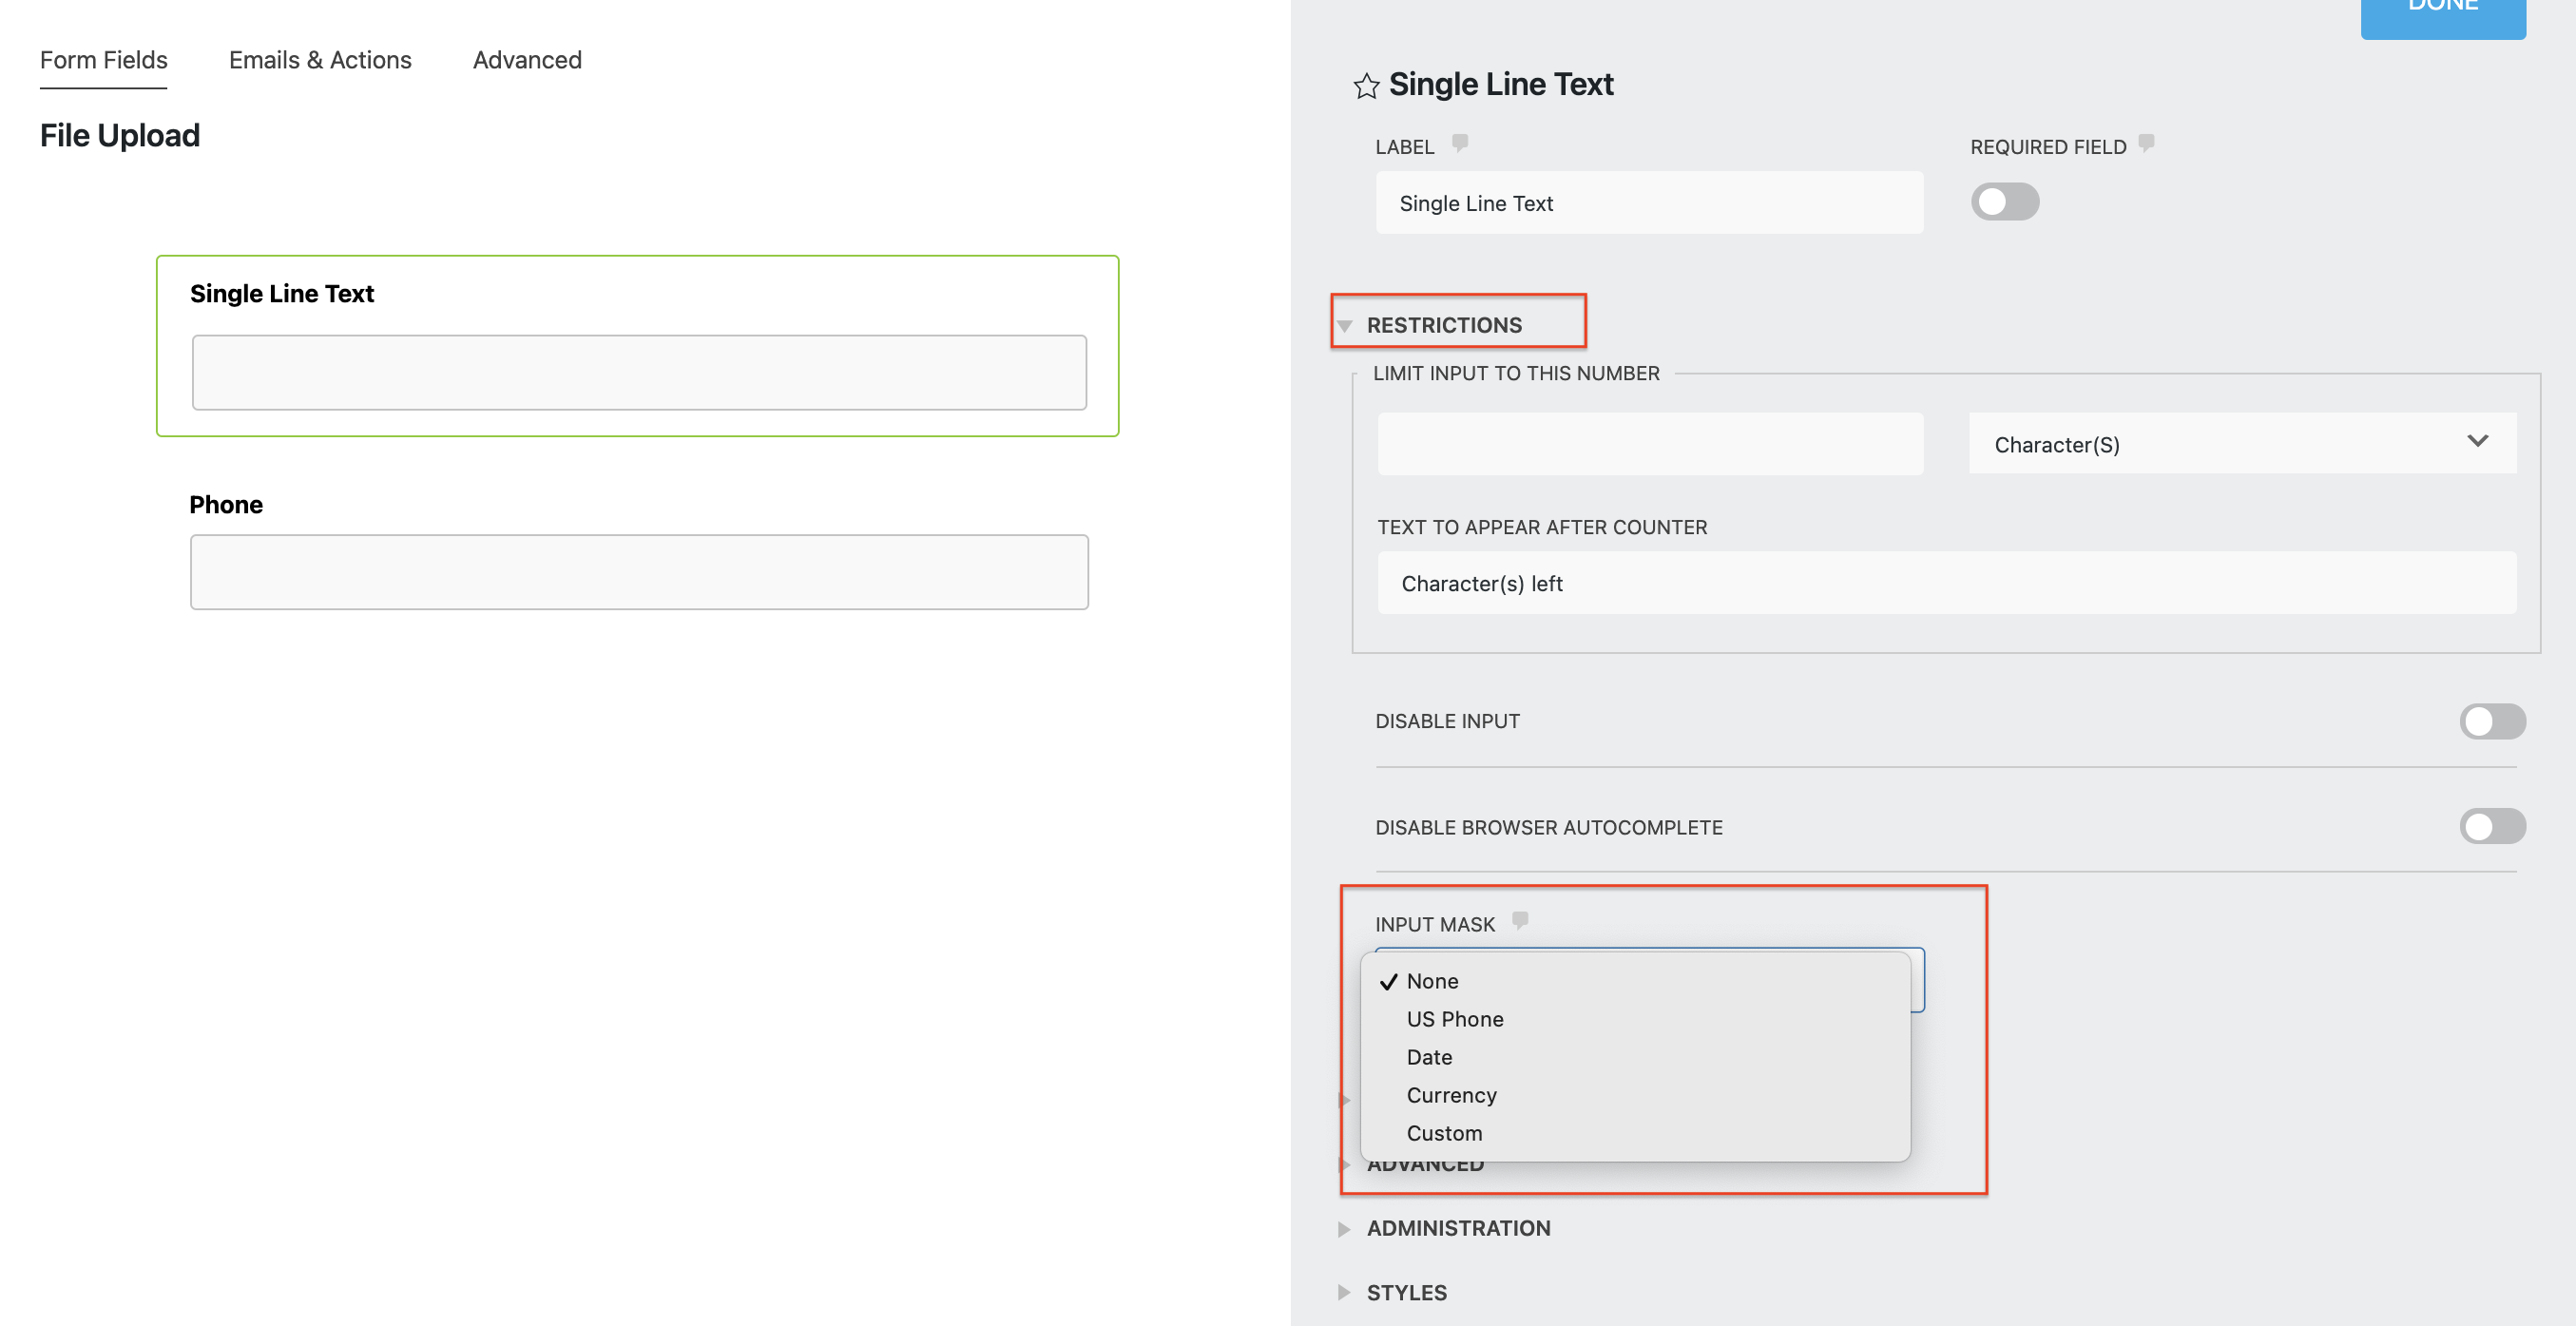Viewport: 2576px width, 1326px height.
Task: Pick Currency in the mask dropdown
Action: tap(1451, 1095)
